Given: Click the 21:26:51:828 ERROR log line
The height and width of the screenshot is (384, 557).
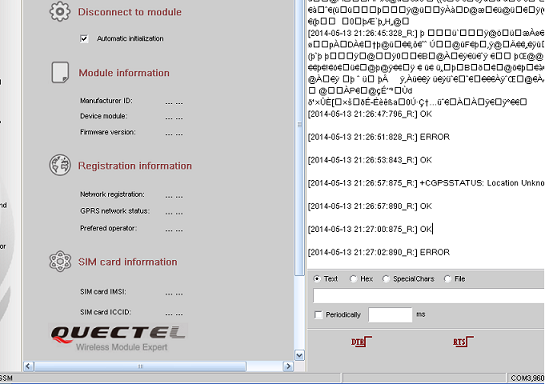Looking at the screenshot, I should click(x=379, y=137).
